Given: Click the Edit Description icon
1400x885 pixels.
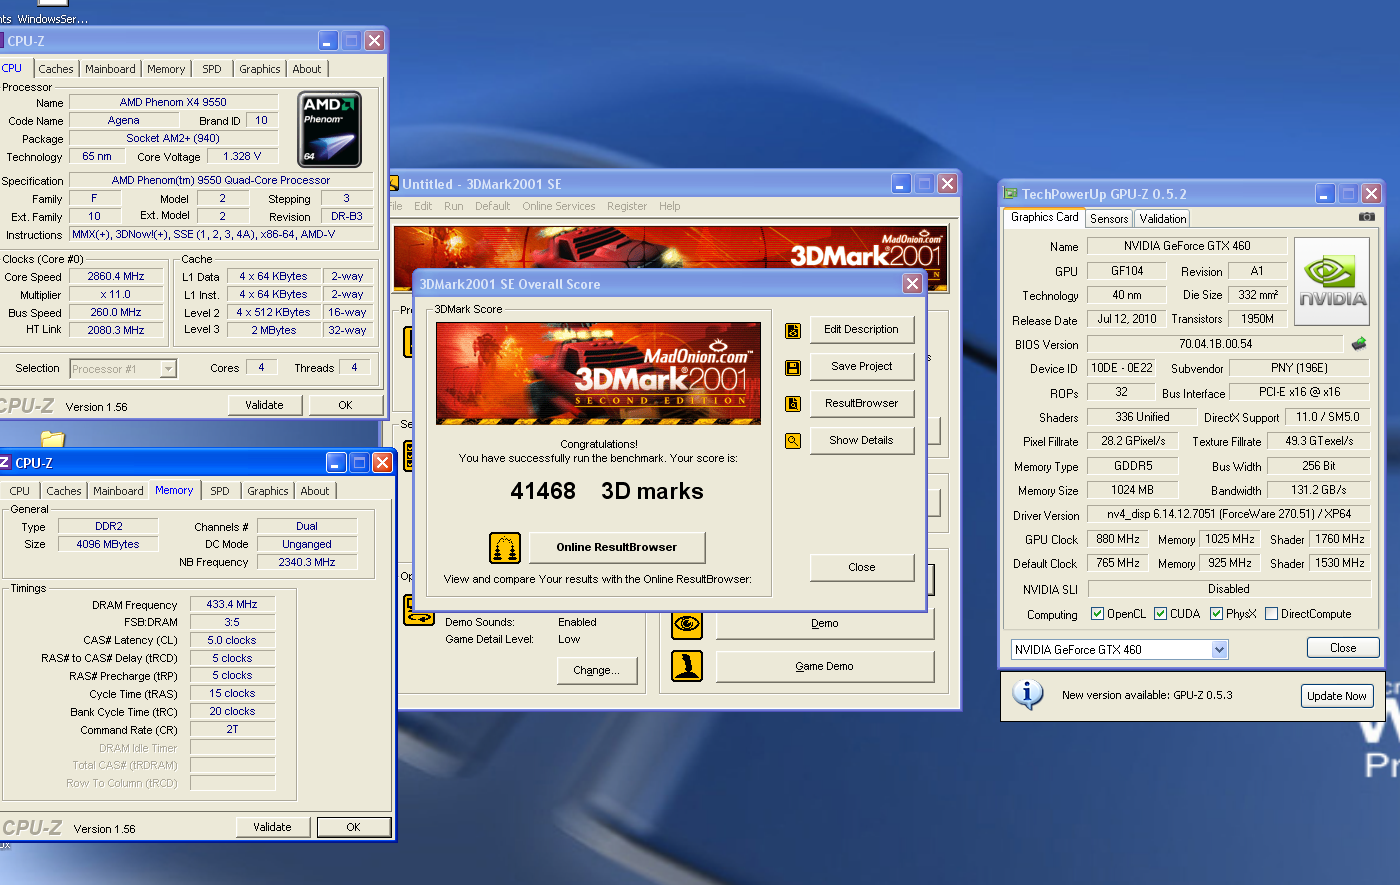Looking at the screenshot, I should coord(793,330).
